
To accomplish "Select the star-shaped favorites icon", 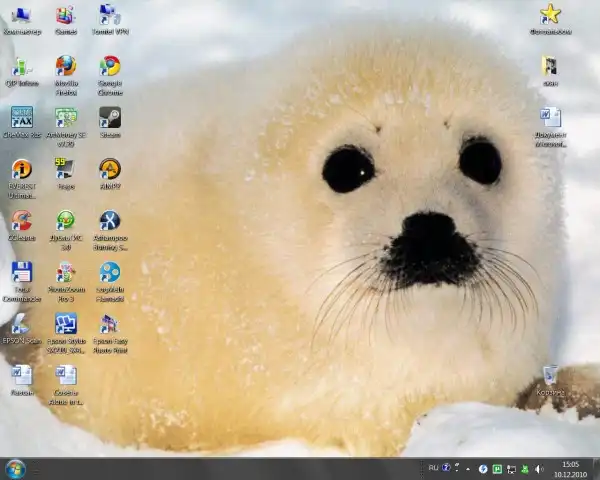I will [550, 14].
